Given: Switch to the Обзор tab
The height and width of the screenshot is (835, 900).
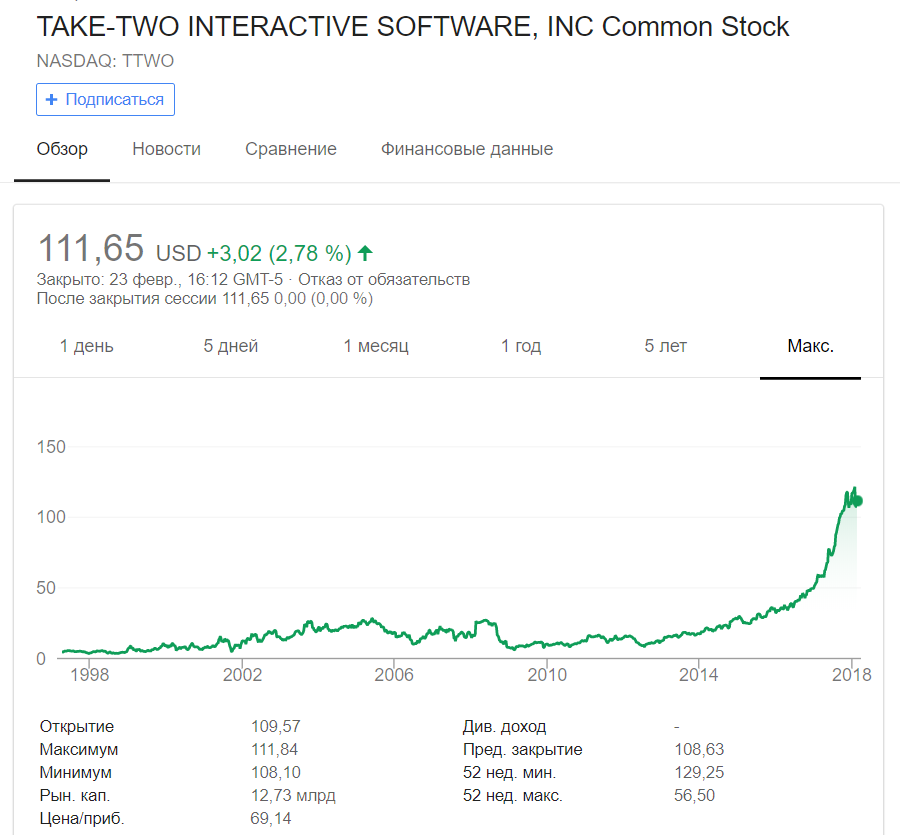Looking at the screenshot, I should (x=62, y=149).
